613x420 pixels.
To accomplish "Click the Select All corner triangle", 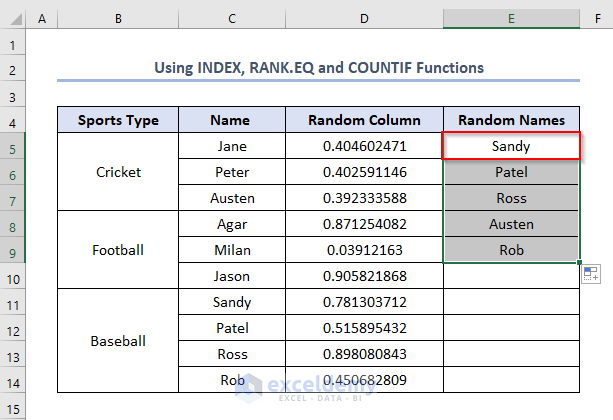I will pos(13,19).
